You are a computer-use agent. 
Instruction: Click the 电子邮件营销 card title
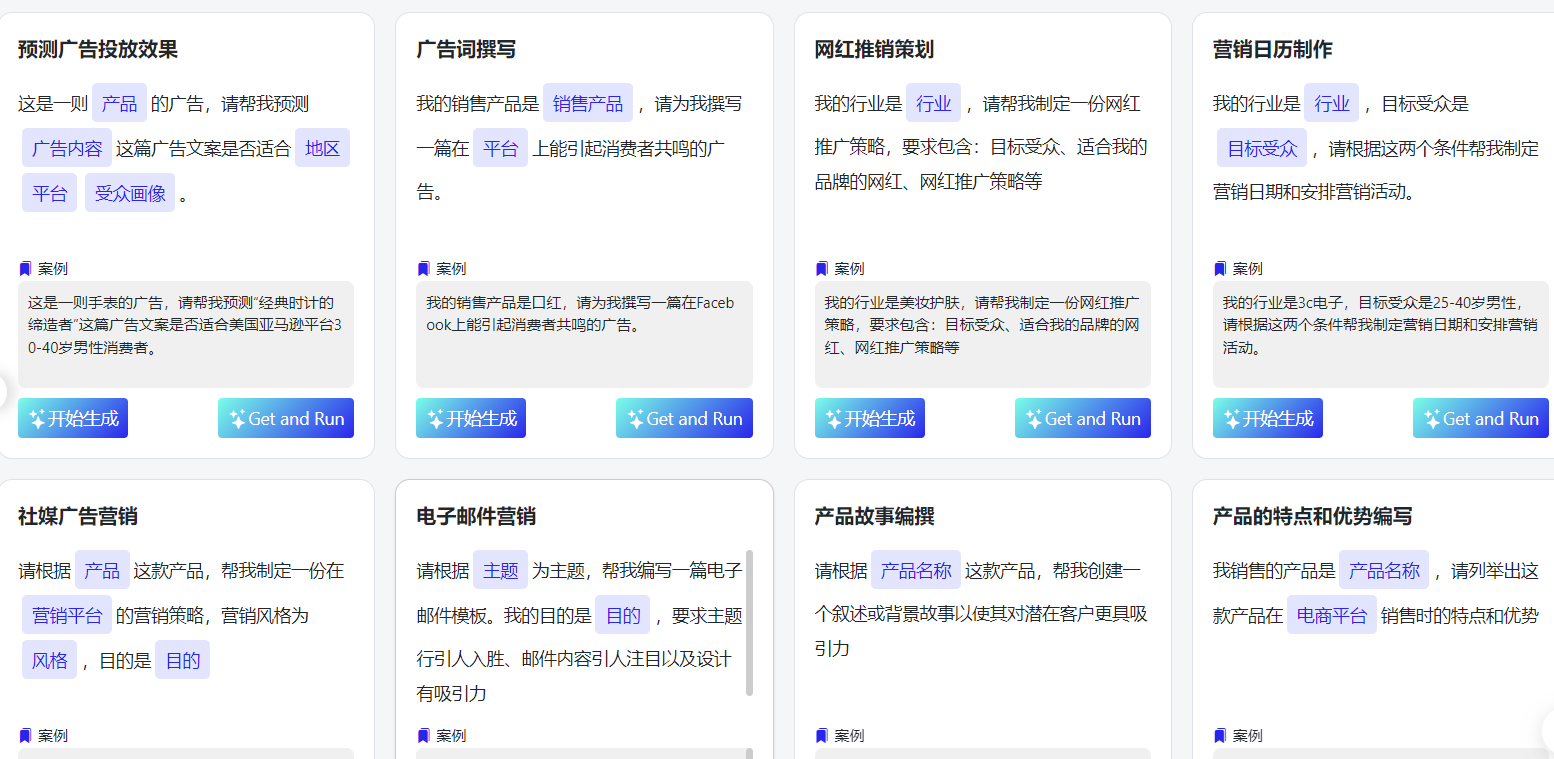point(476,516)
